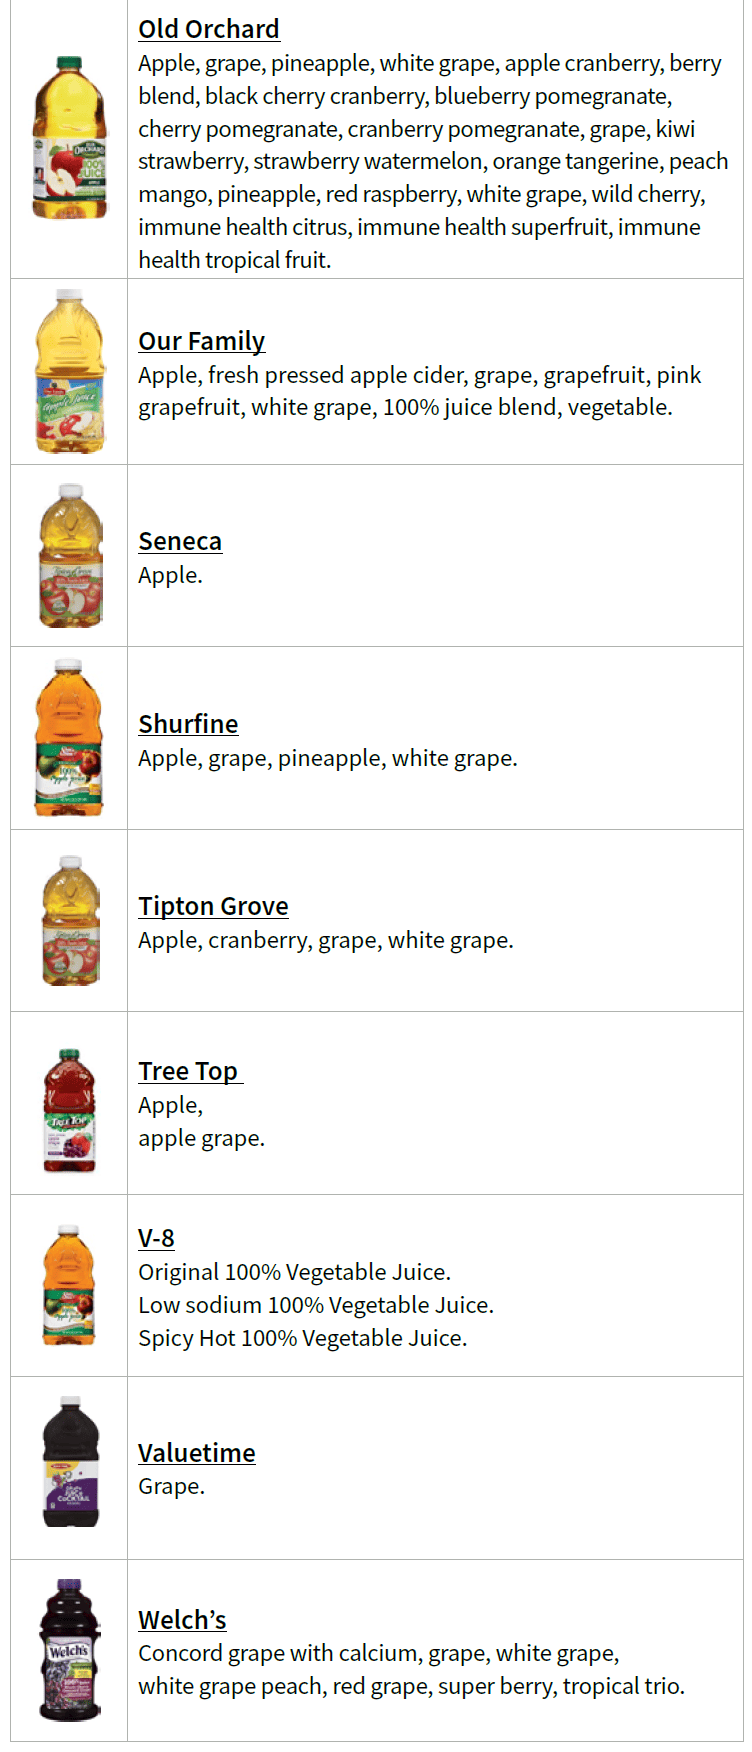The height and width of the screenshot is (1752, 752).
Task: Click the bottle image in the V-8 row
Action: point(69,1285)
